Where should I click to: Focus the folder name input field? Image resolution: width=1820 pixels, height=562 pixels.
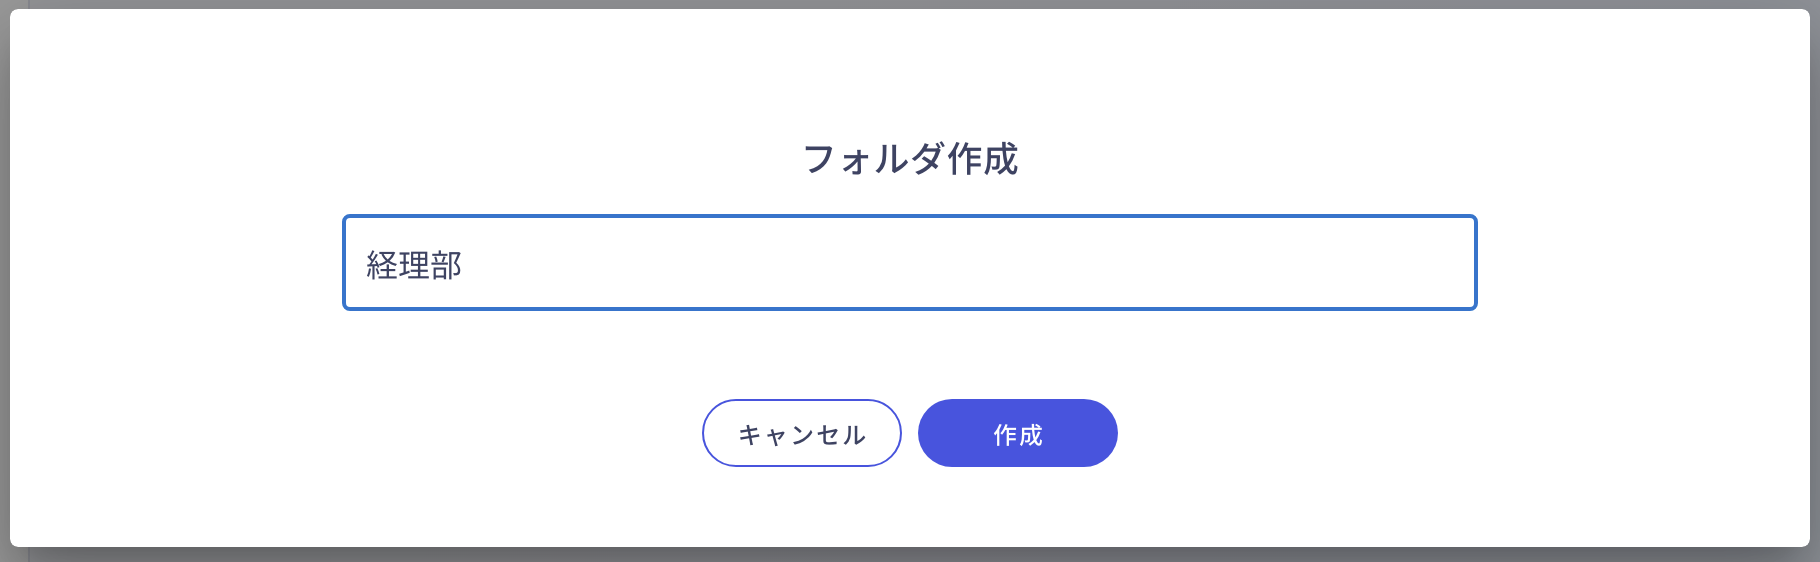click(909, 263)
